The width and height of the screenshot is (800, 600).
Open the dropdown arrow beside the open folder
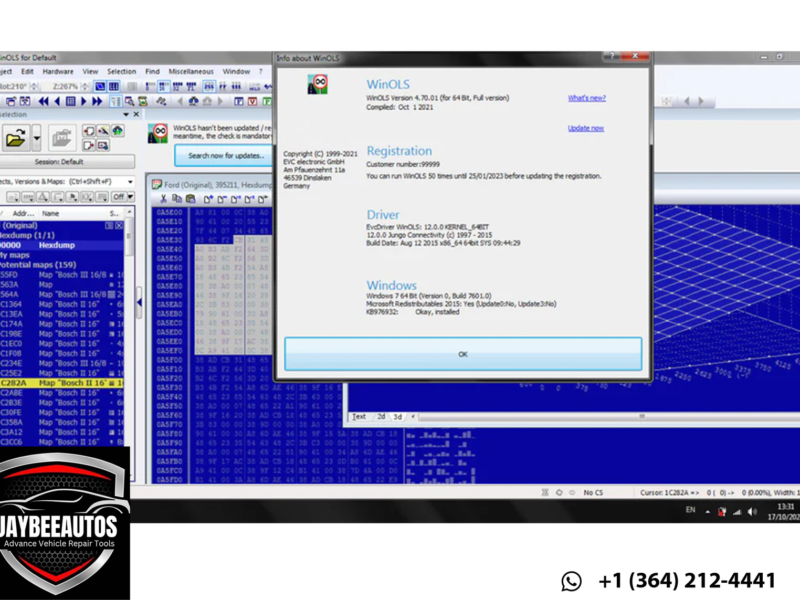tap(37, 138)
